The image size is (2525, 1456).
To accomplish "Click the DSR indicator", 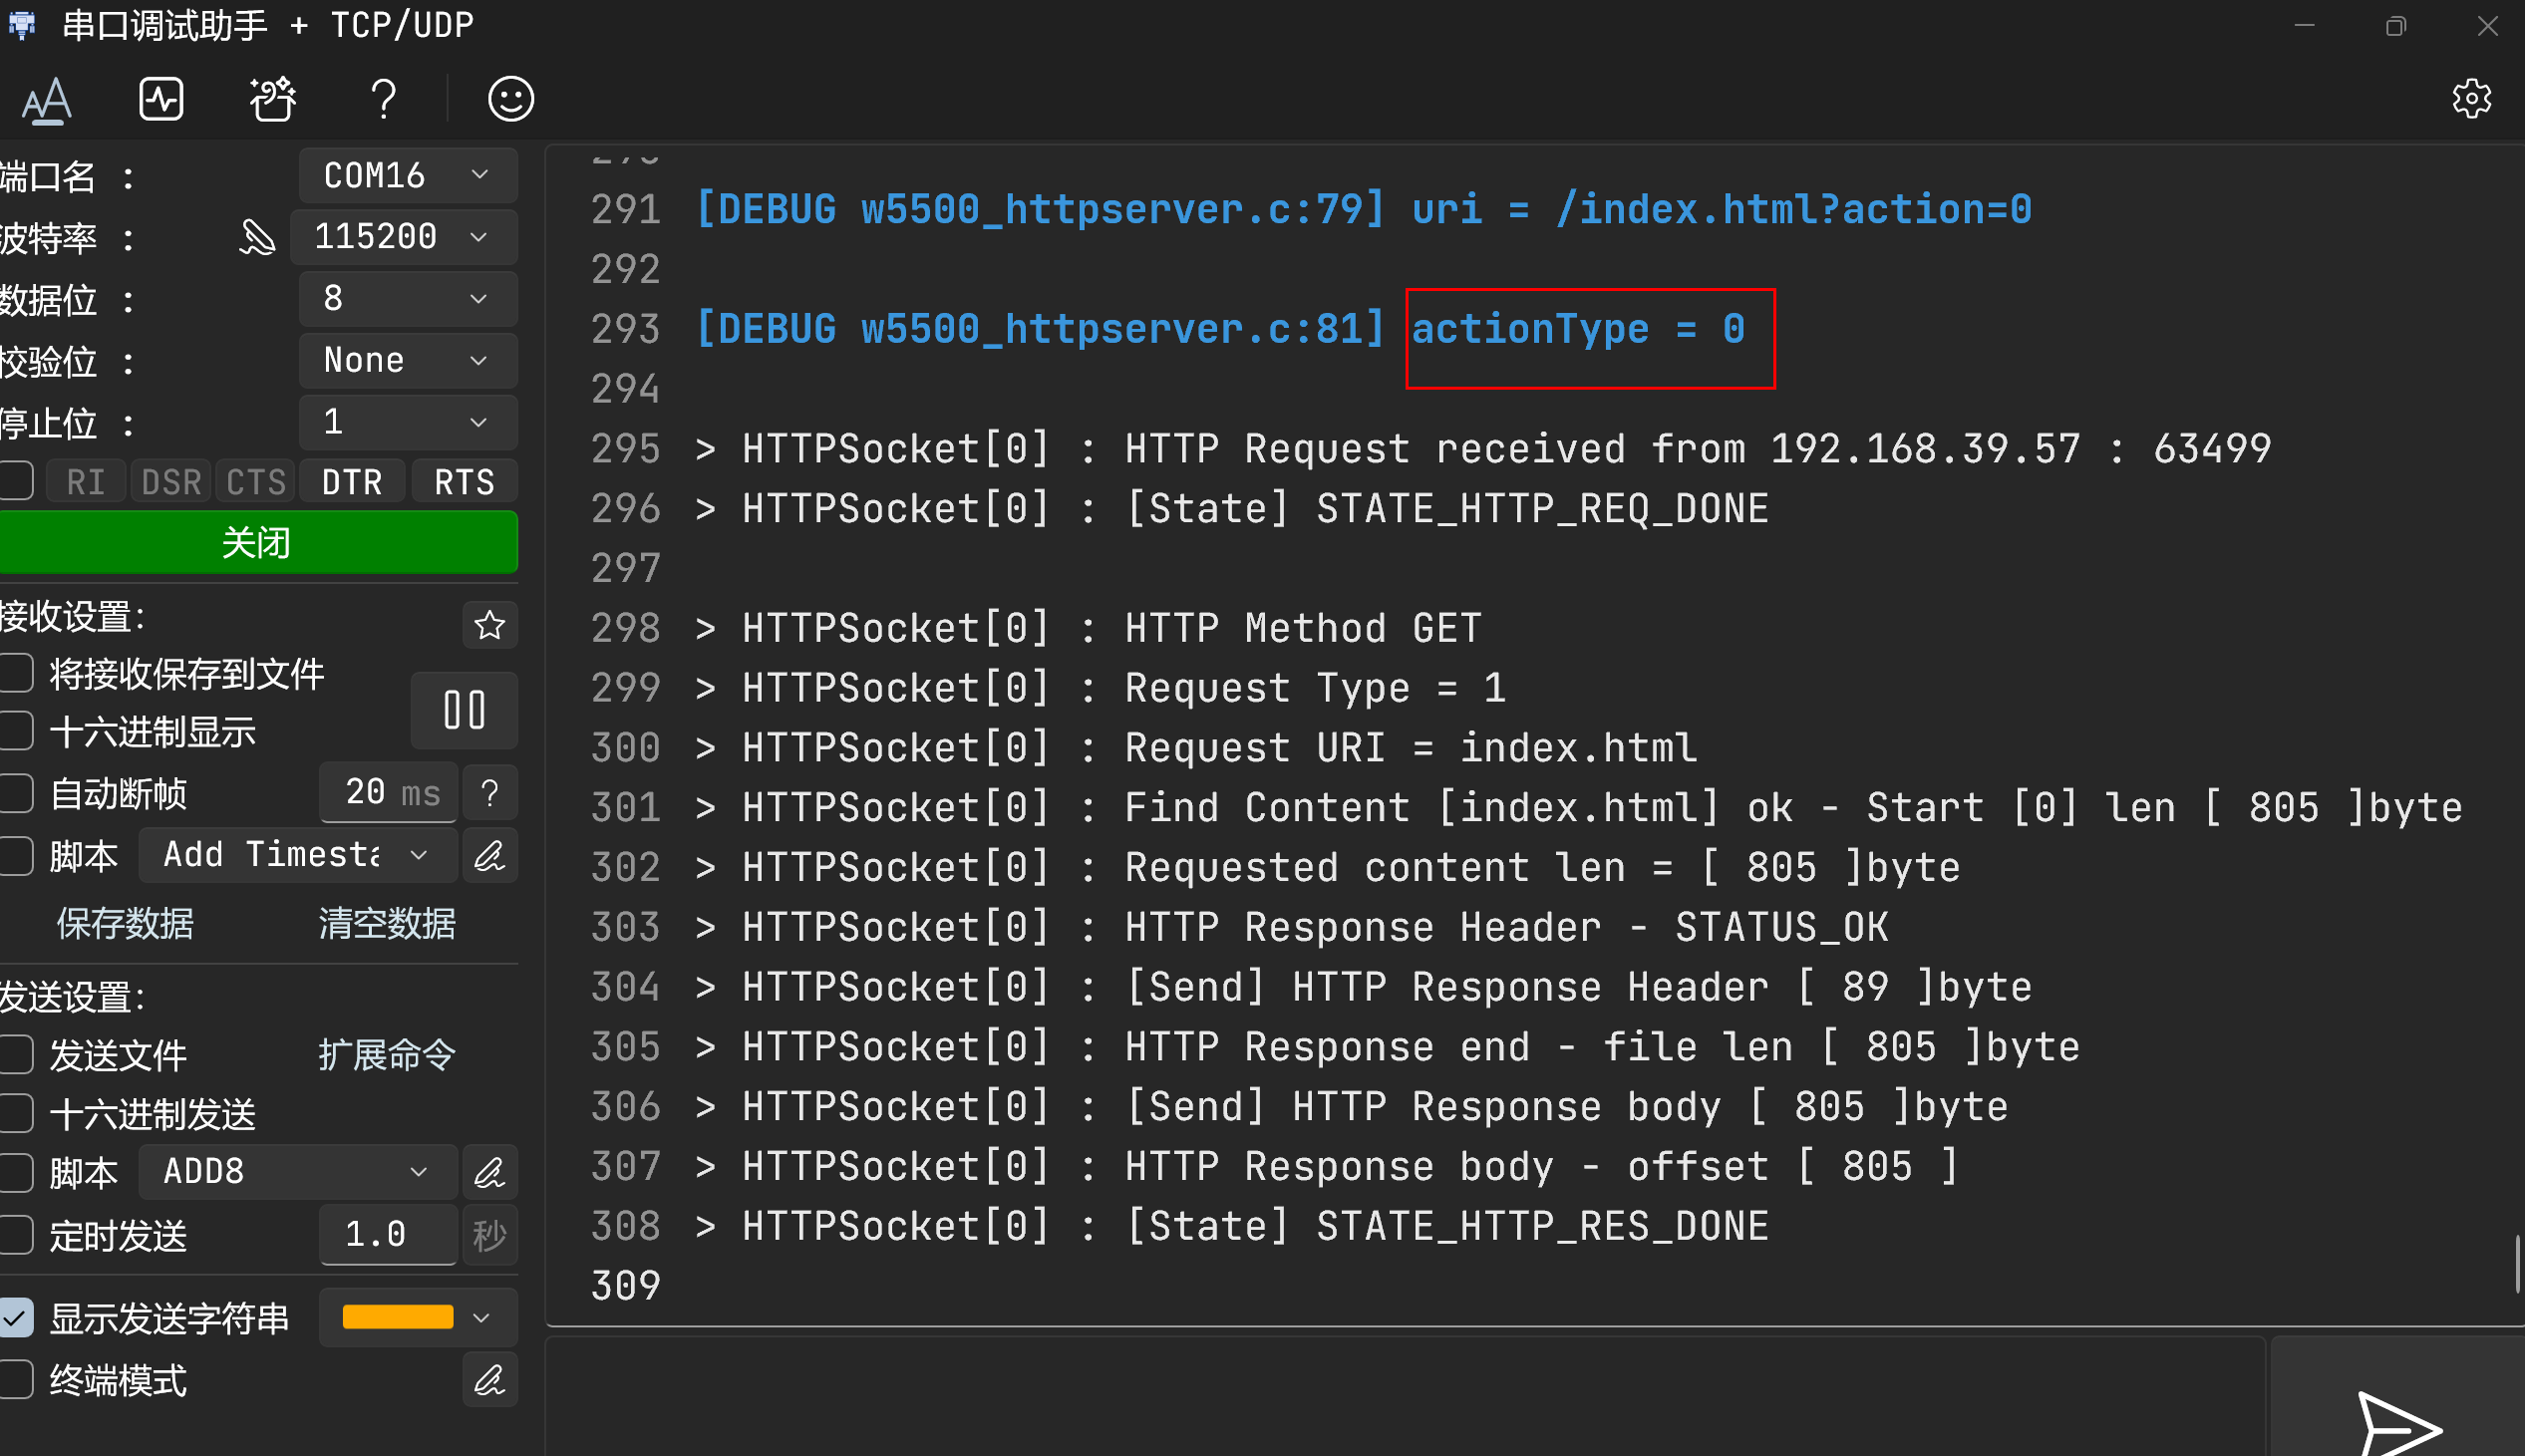I will (x=171, y=482).
